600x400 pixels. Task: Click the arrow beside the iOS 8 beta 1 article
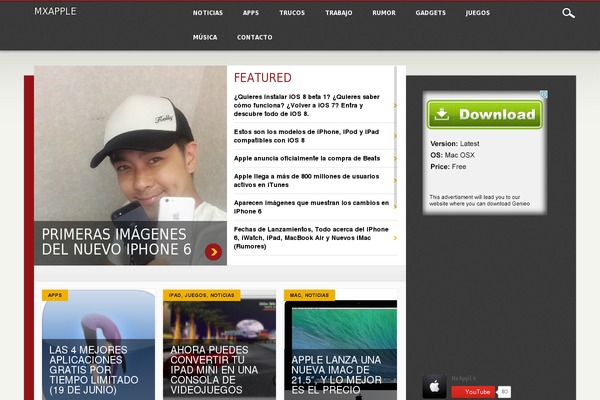tap(395, 105)
